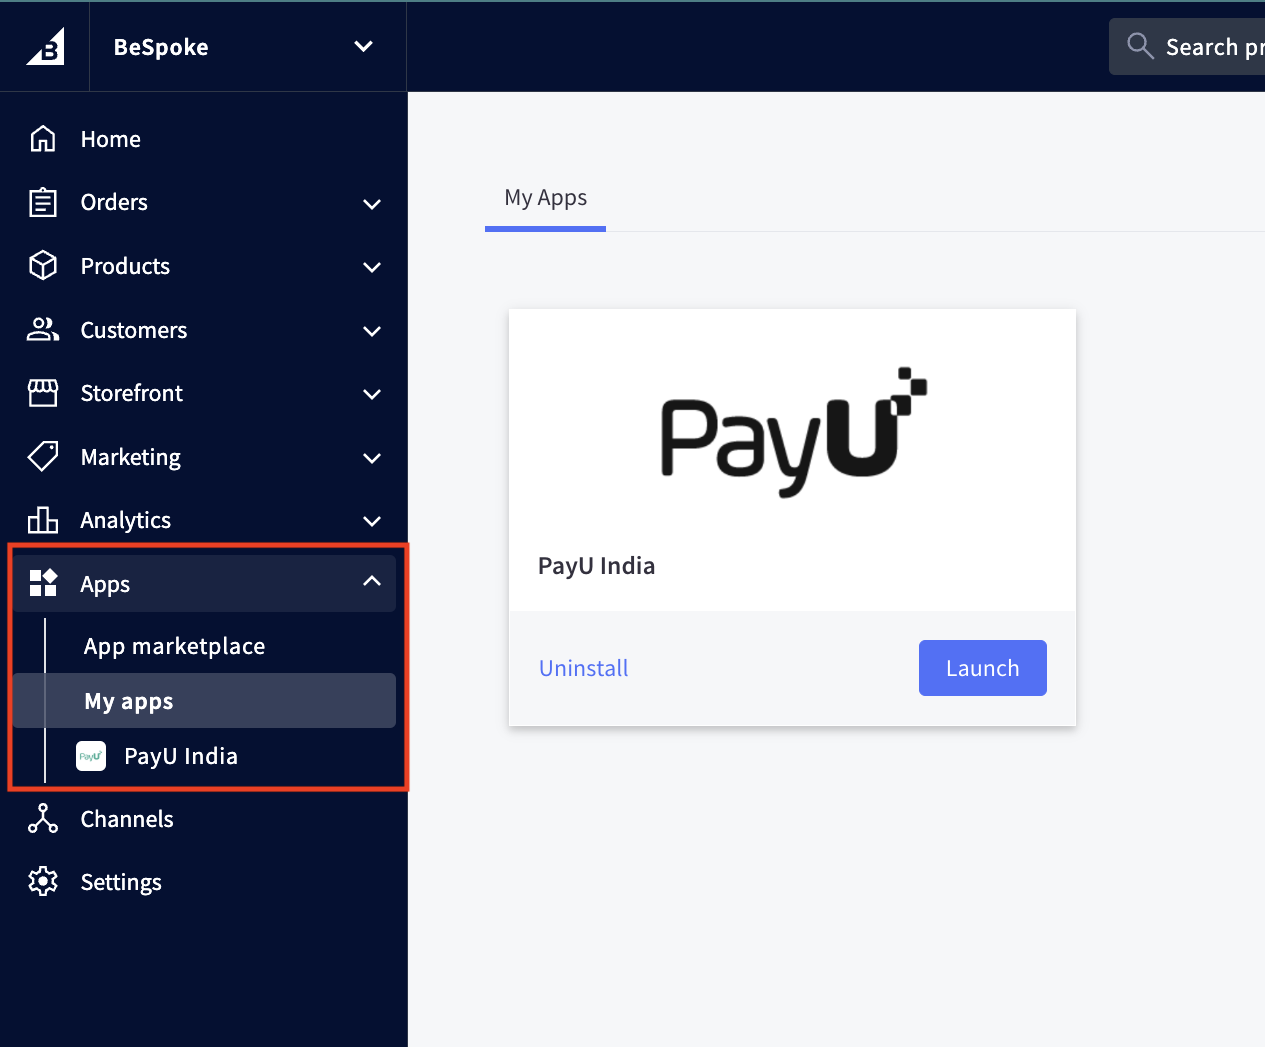
Task: Launch the PayU India app
Action: point(982,668)
